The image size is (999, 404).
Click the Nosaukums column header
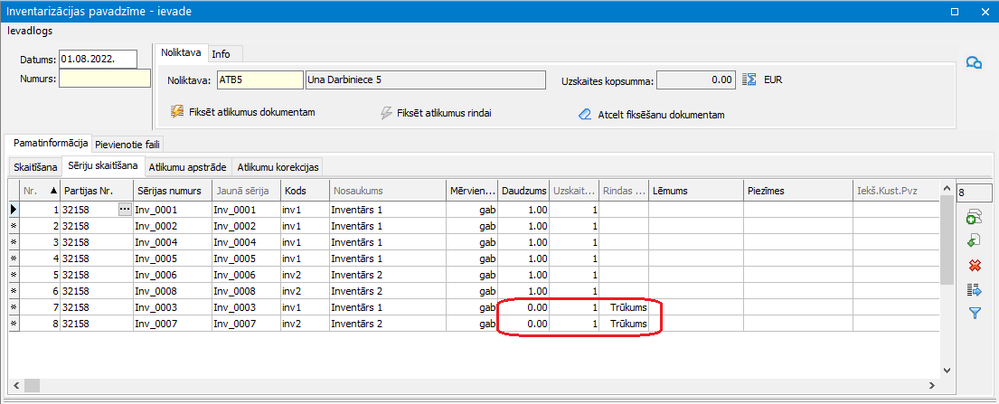[386, 190]
